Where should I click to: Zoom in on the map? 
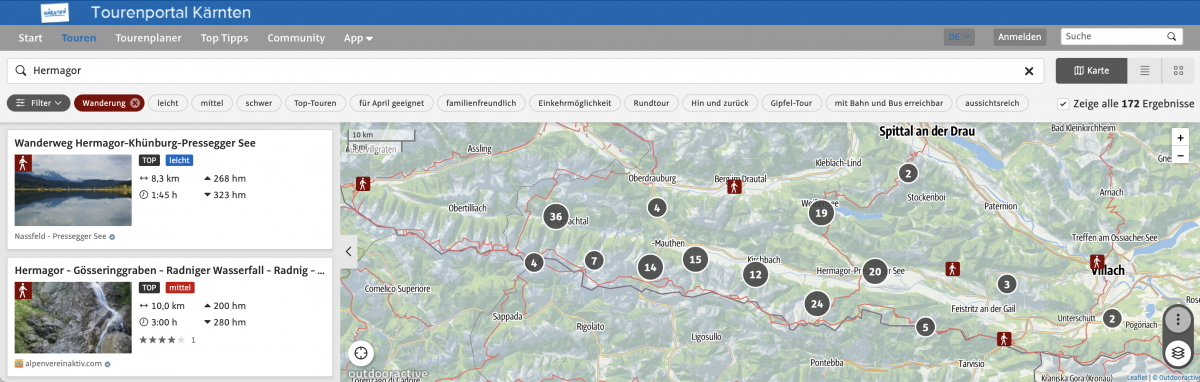tap(1180, 138)
